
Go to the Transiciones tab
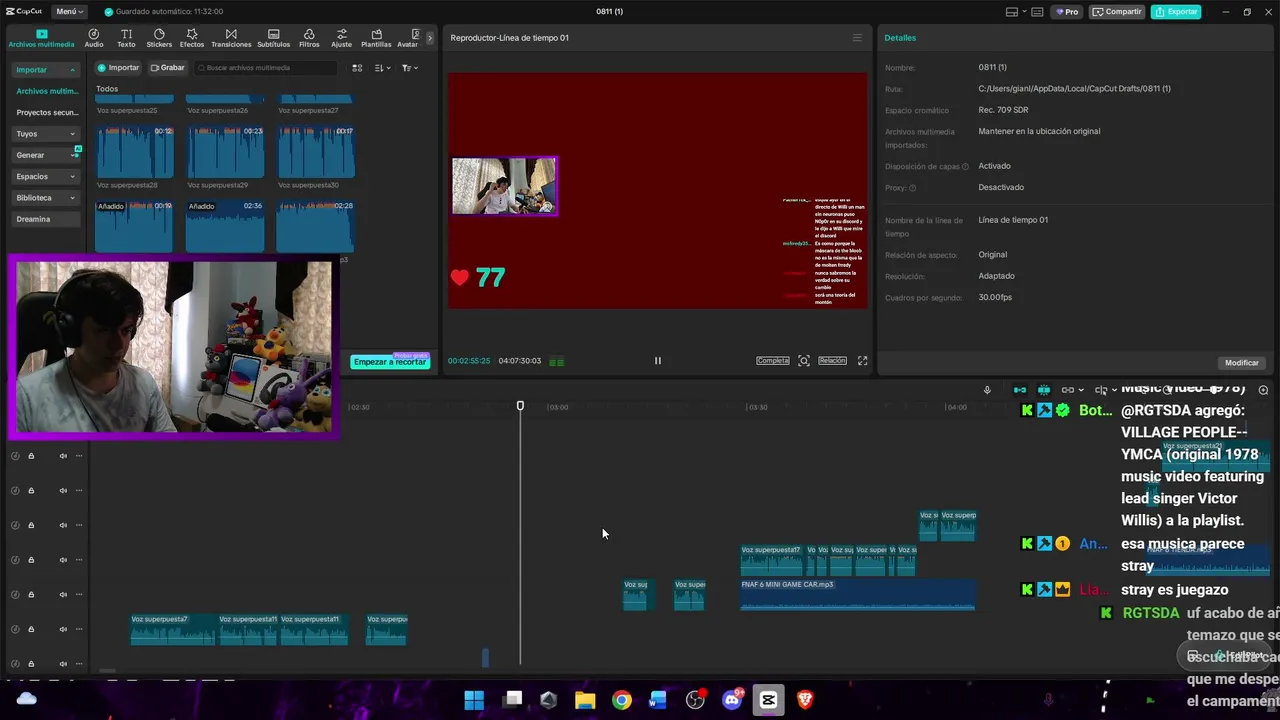[231, 38]
